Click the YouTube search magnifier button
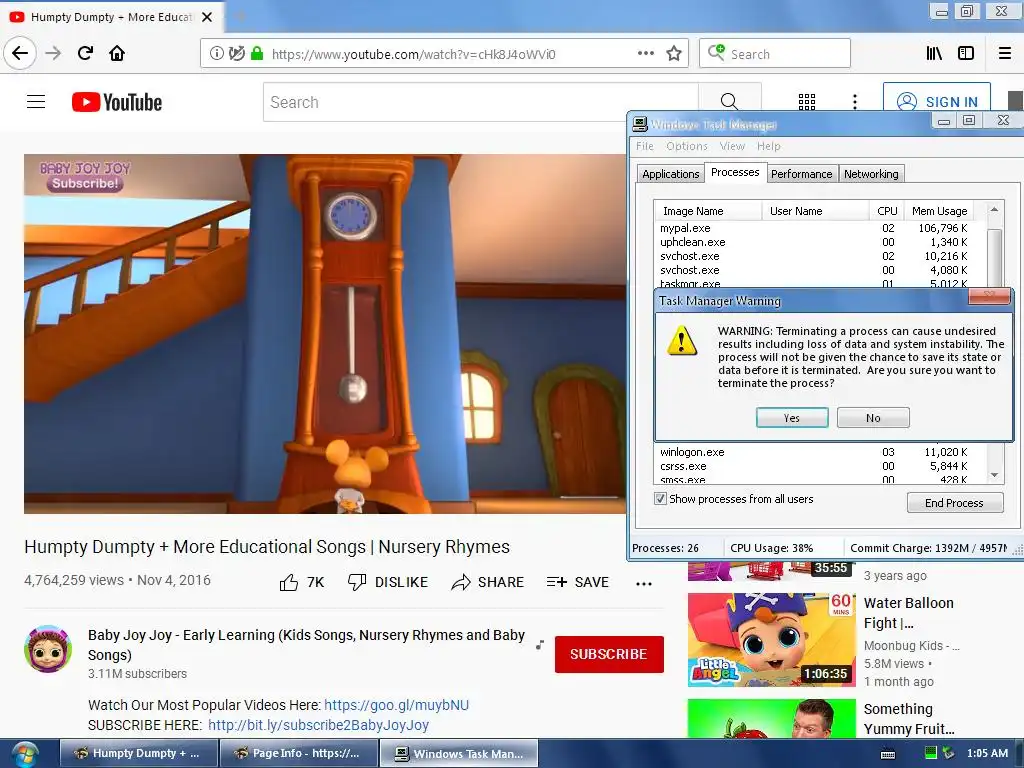 [x=729, y=102]
